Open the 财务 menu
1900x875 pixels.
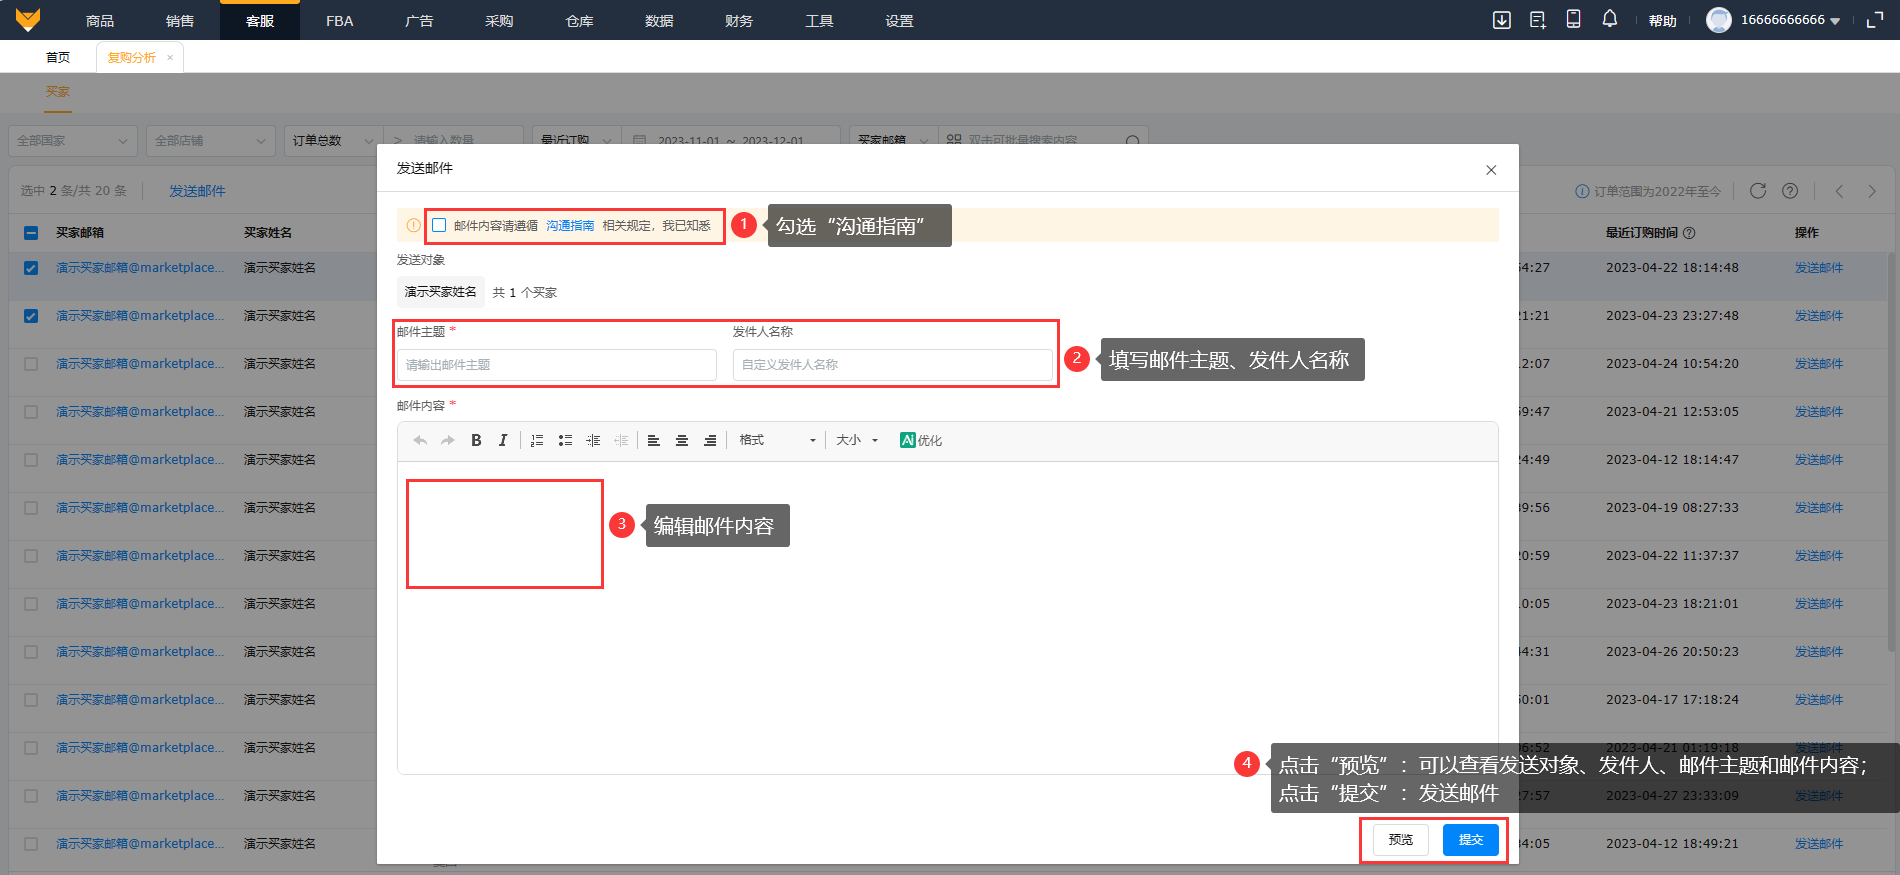739,21
